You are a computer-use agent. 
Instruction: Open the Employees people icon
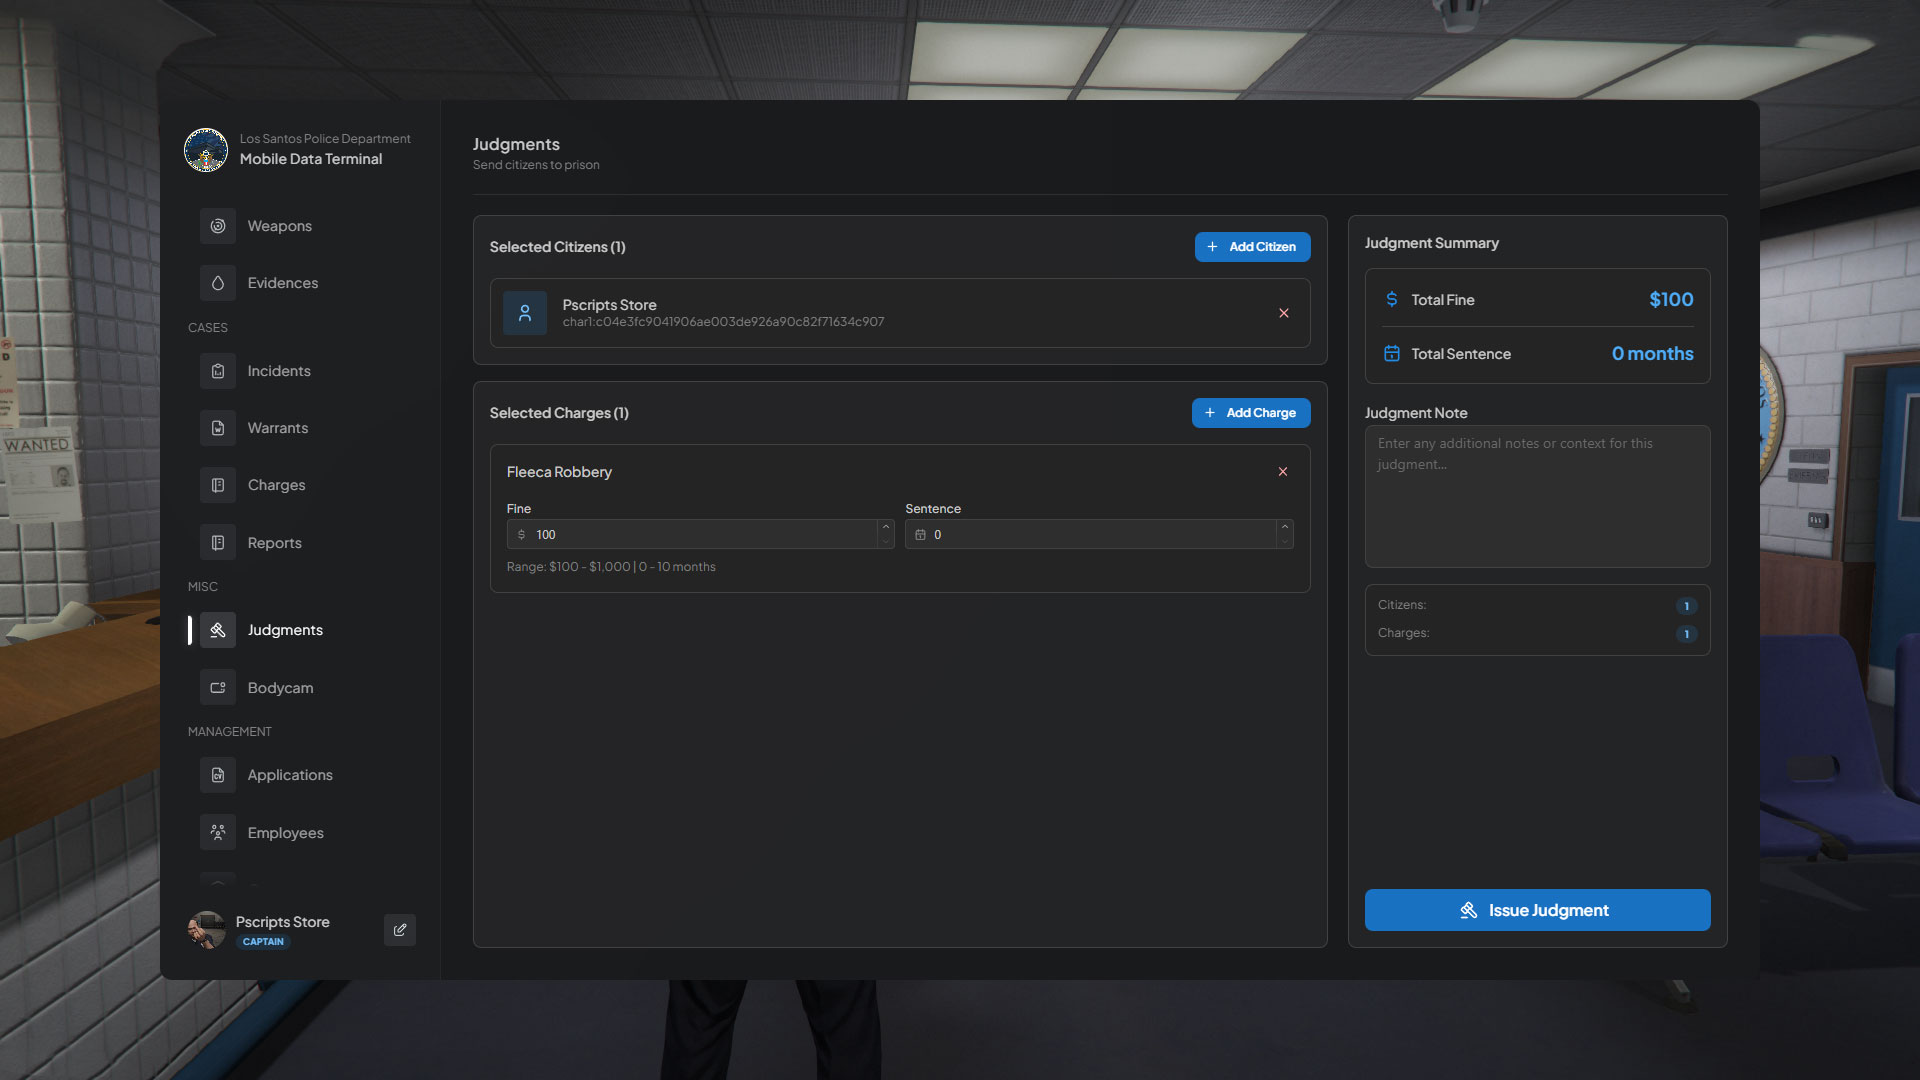click(x=218, y=833)
